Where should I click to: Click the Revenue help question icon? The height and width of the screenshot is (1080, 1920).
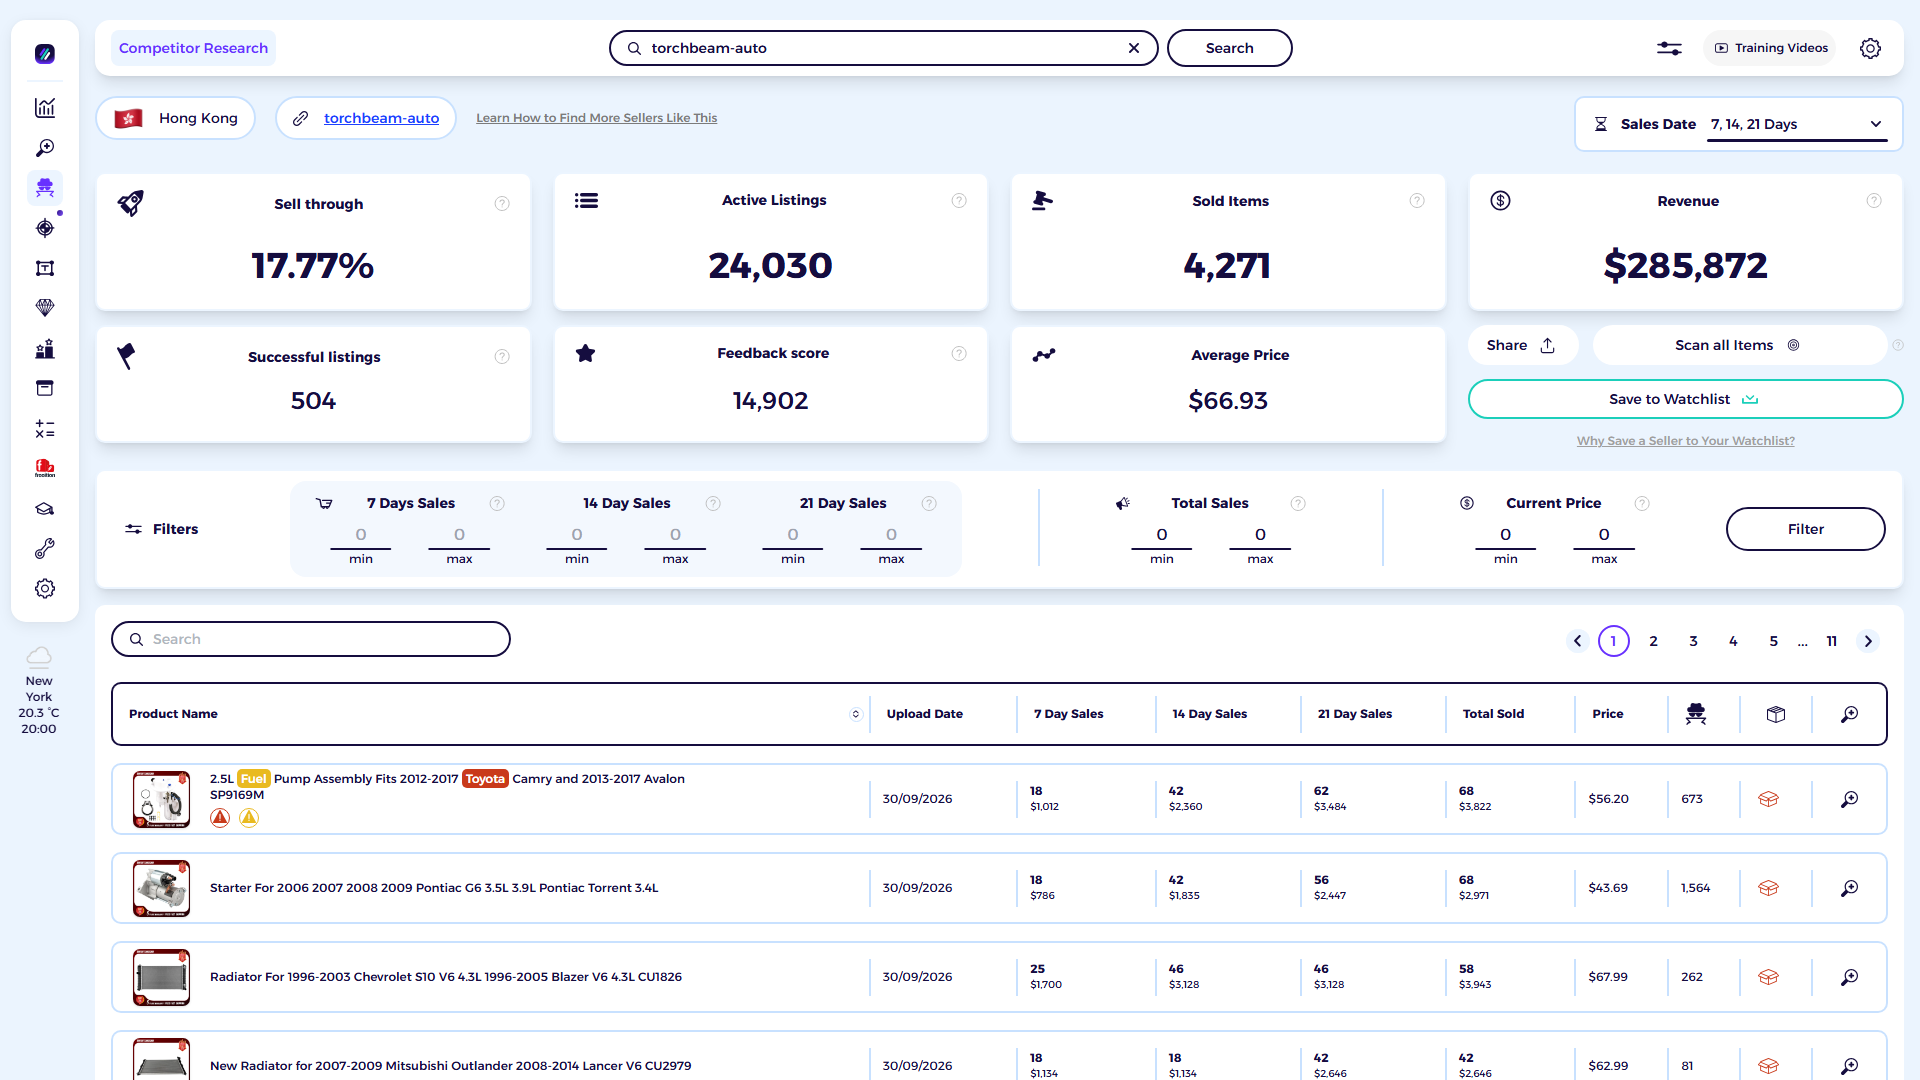click(x=1874, y=201)
